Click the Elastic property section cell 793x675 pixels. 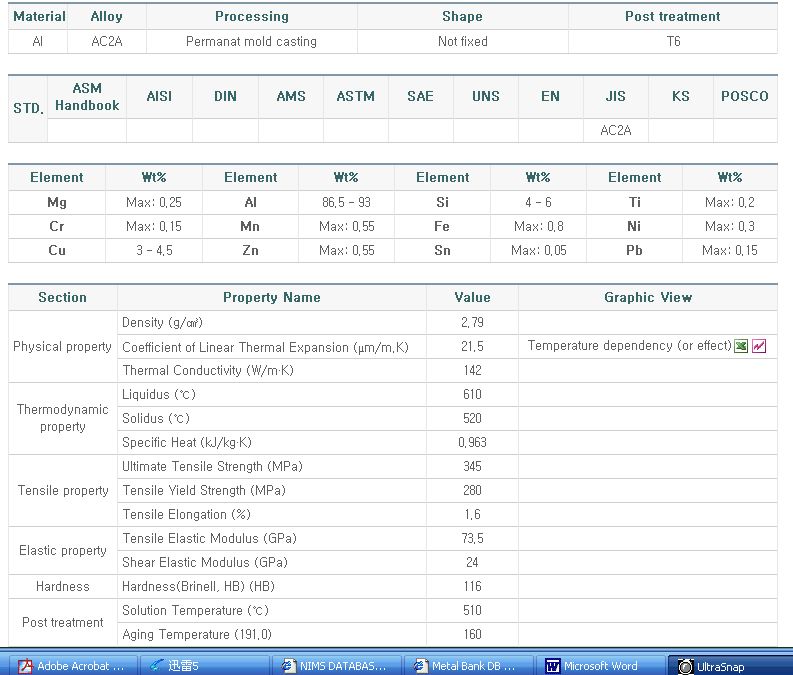point(63,550)
